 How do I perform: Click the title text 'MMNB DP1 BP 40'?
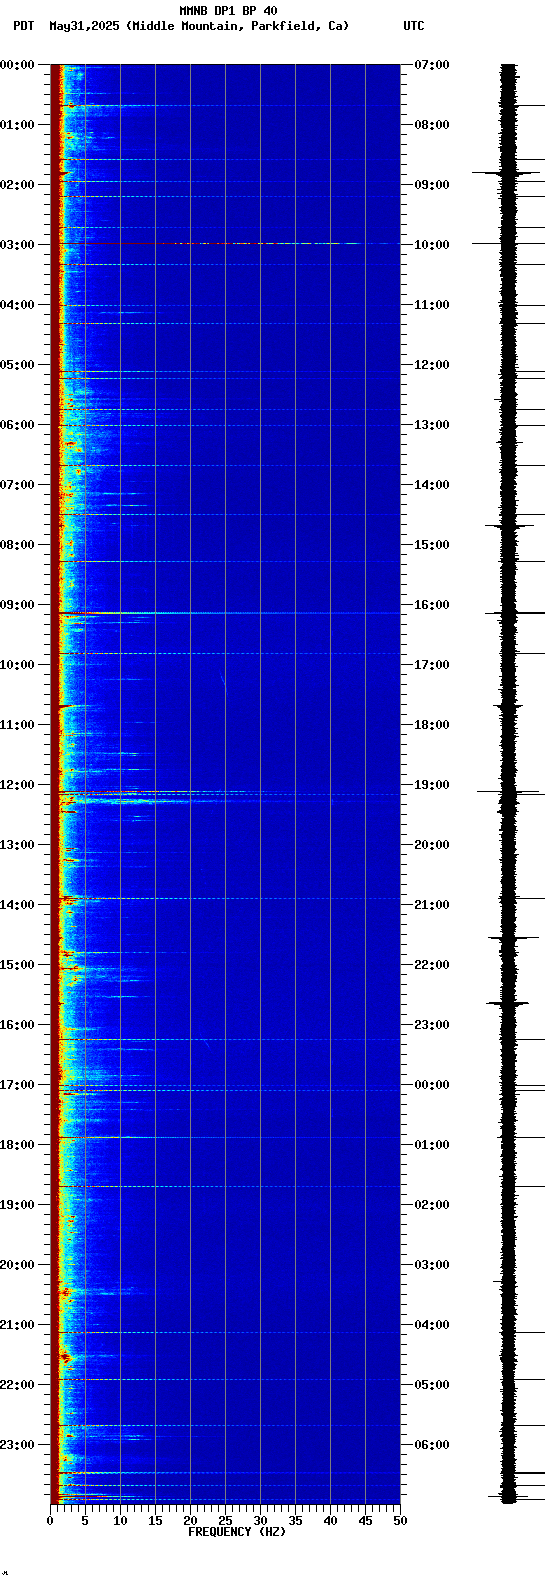tap(228, 11)
